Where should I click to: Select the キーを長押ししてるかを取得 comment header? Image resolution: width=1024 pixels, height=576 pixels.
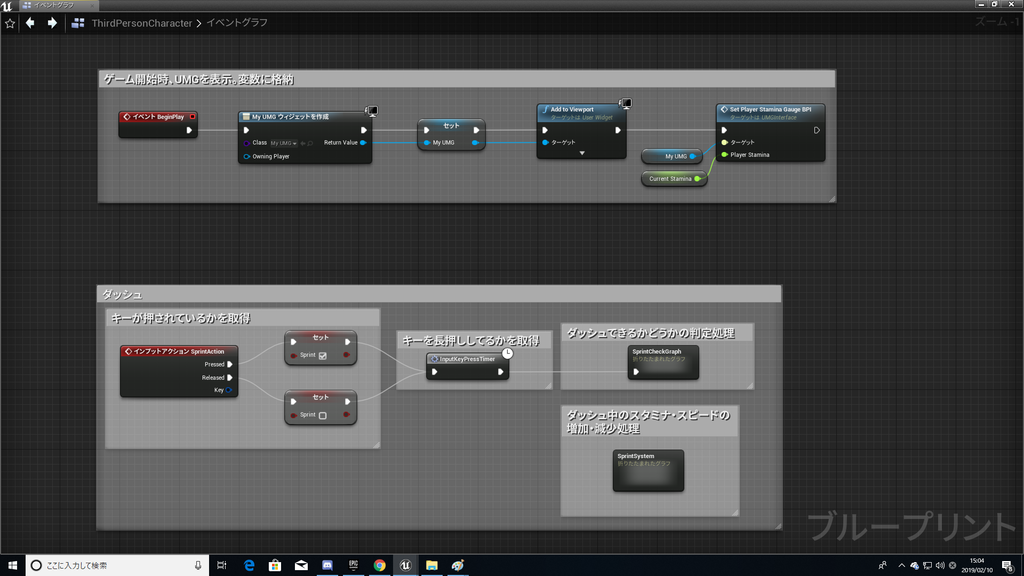(x=472, y=340)
